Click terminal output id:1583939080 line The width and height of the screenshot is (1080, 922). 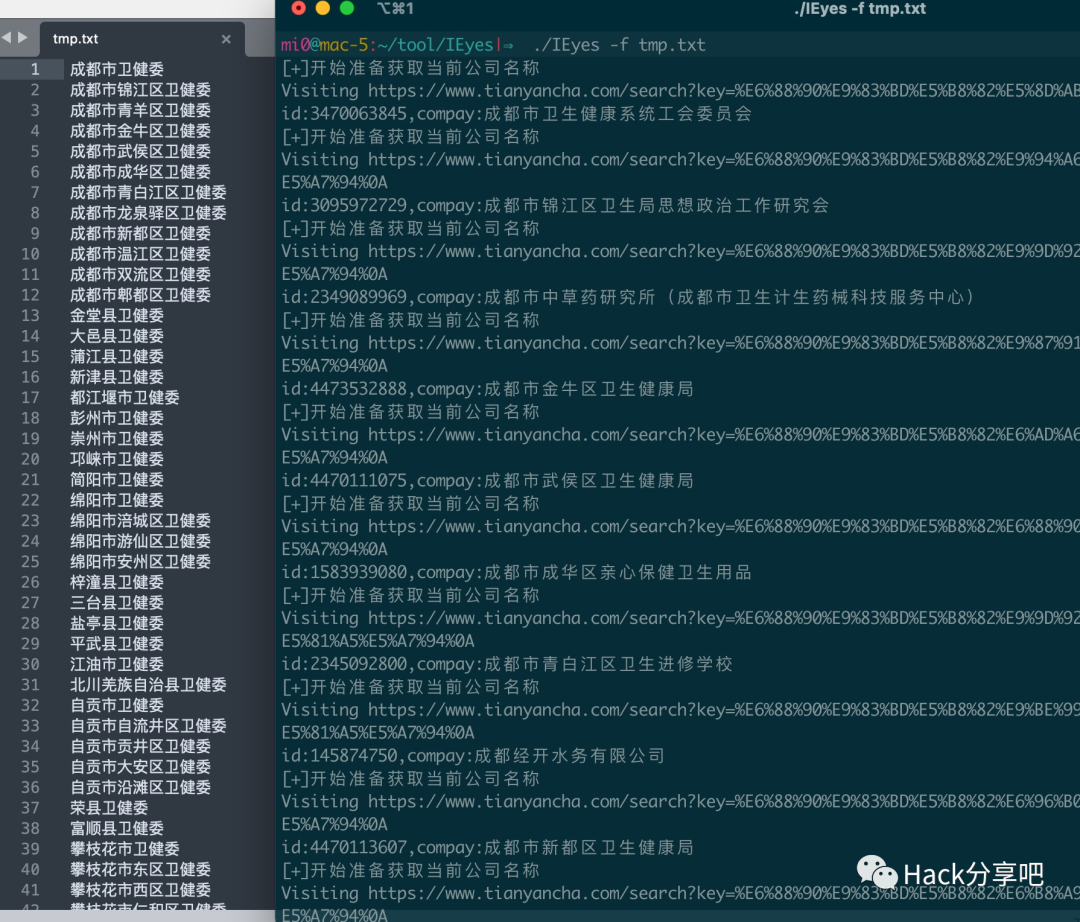click(517, 572)
